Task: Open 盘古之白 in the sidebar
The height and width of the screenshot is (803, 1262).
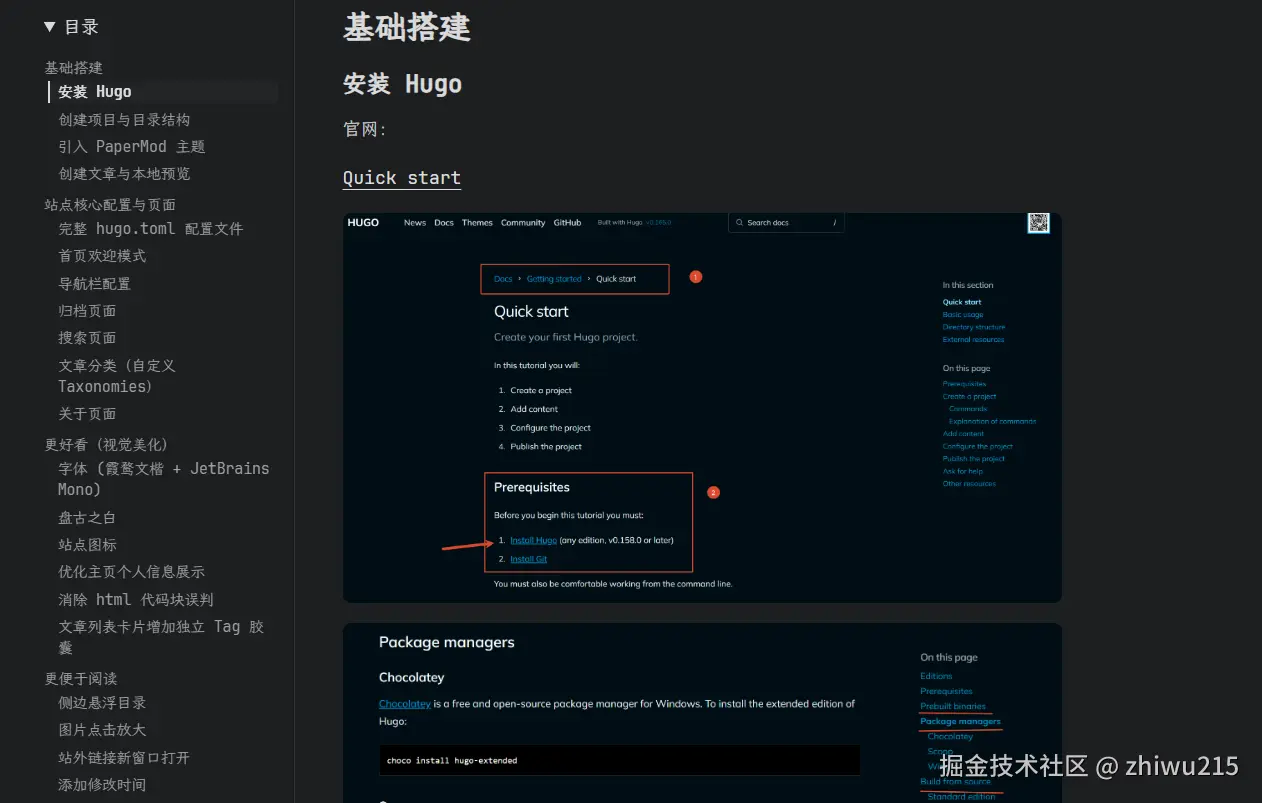Action: [88, 518]
